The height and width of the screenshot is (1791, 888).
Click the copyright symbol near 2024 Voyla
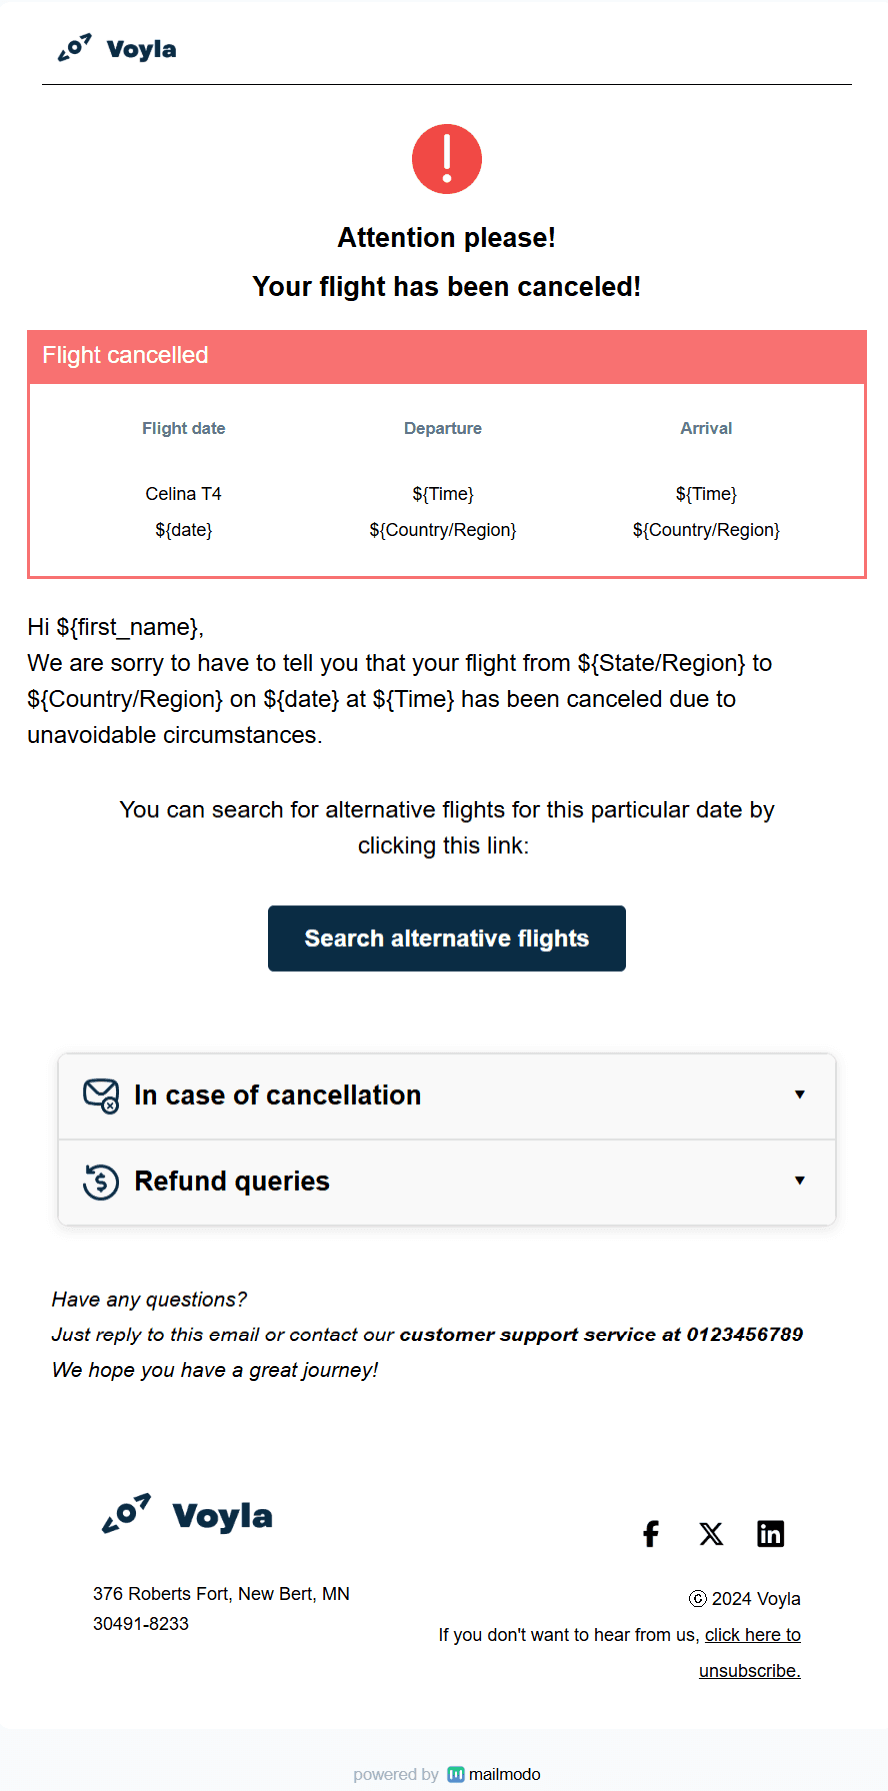pyautogui.click(x=697, y=1598)
